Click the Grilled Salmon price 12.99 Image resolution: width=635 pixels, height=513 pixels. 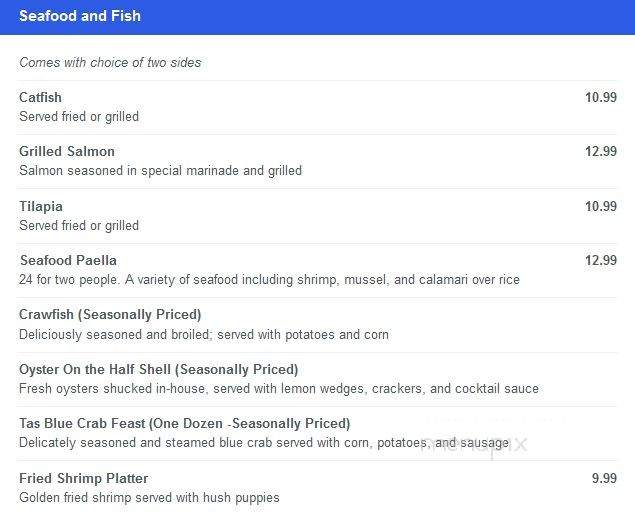601,151
